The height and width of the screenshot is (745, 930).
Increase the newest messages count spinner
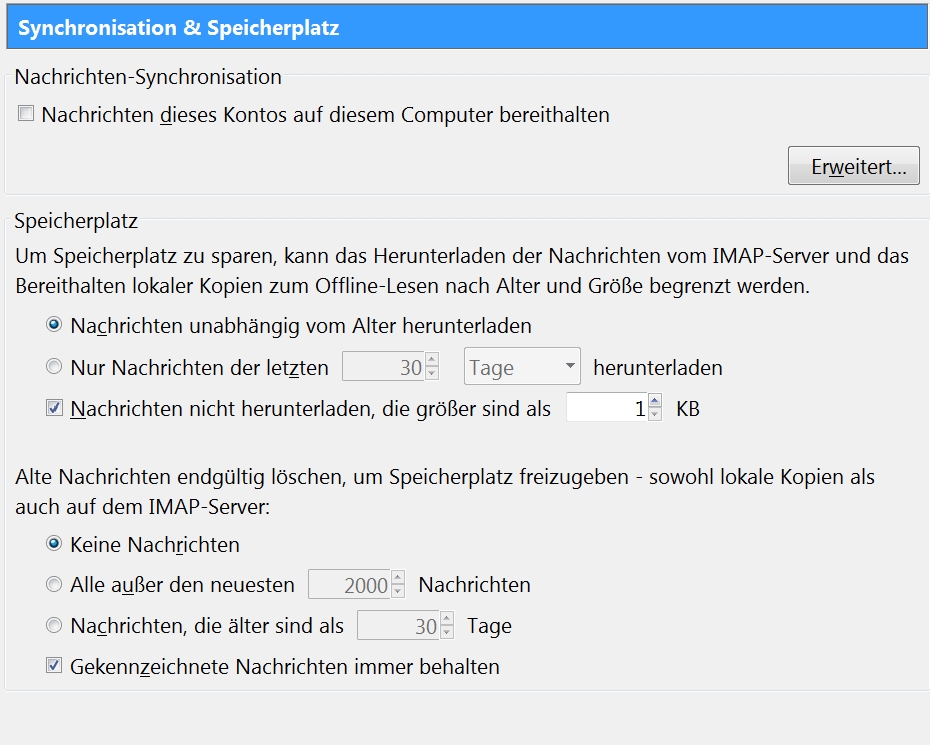coord(398,579)
